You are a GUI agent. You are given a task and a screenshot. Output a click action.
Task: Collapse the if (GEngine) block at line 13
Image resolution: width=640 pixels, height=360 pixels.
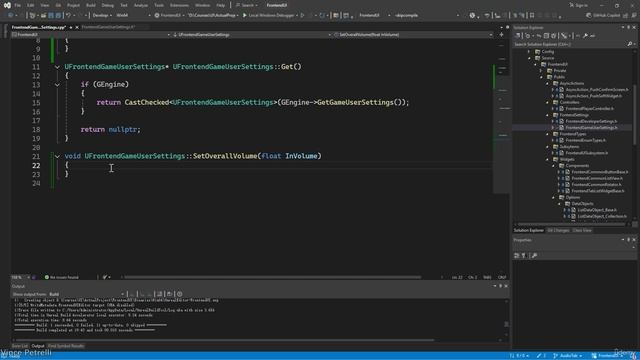[x=57, y=85]
